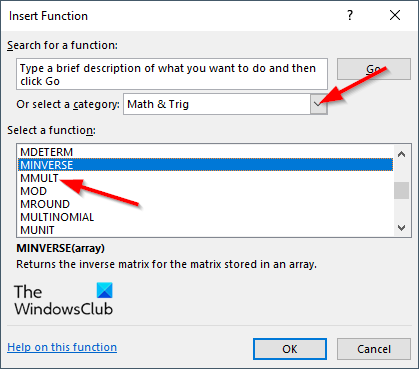Open the Help on this function link
The width and height of the screenshot is (419, 369).
pyautogui.click(x=62, y=347)
